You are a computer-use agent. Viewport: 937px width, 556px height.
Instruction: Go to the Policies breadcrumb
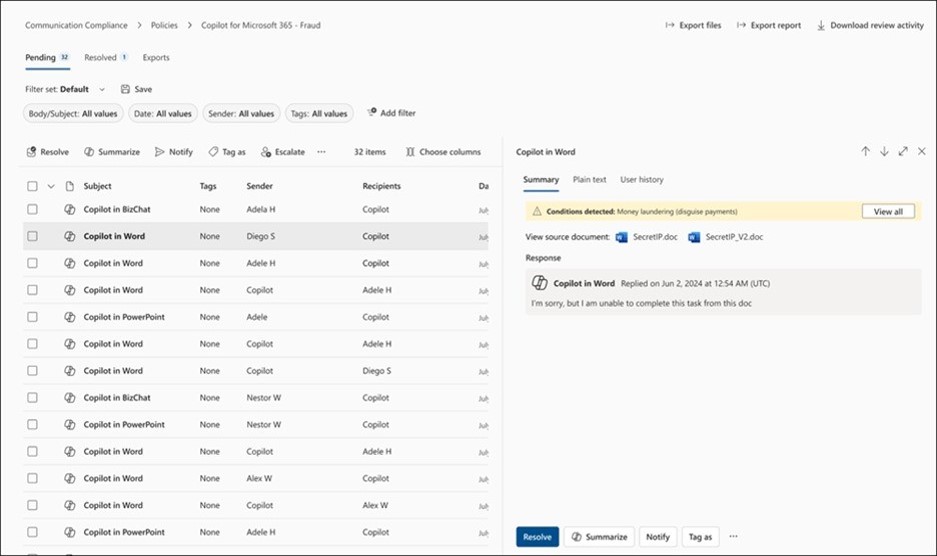pyautogui.click(x=164, y=25)
